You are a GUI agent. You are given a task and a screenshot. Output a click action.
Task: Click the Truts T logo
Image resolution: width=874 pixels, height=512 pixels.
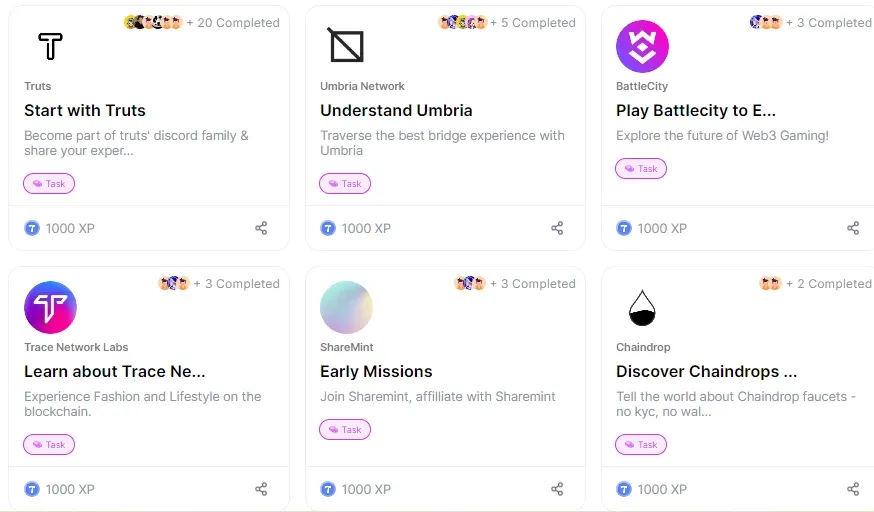50,46
